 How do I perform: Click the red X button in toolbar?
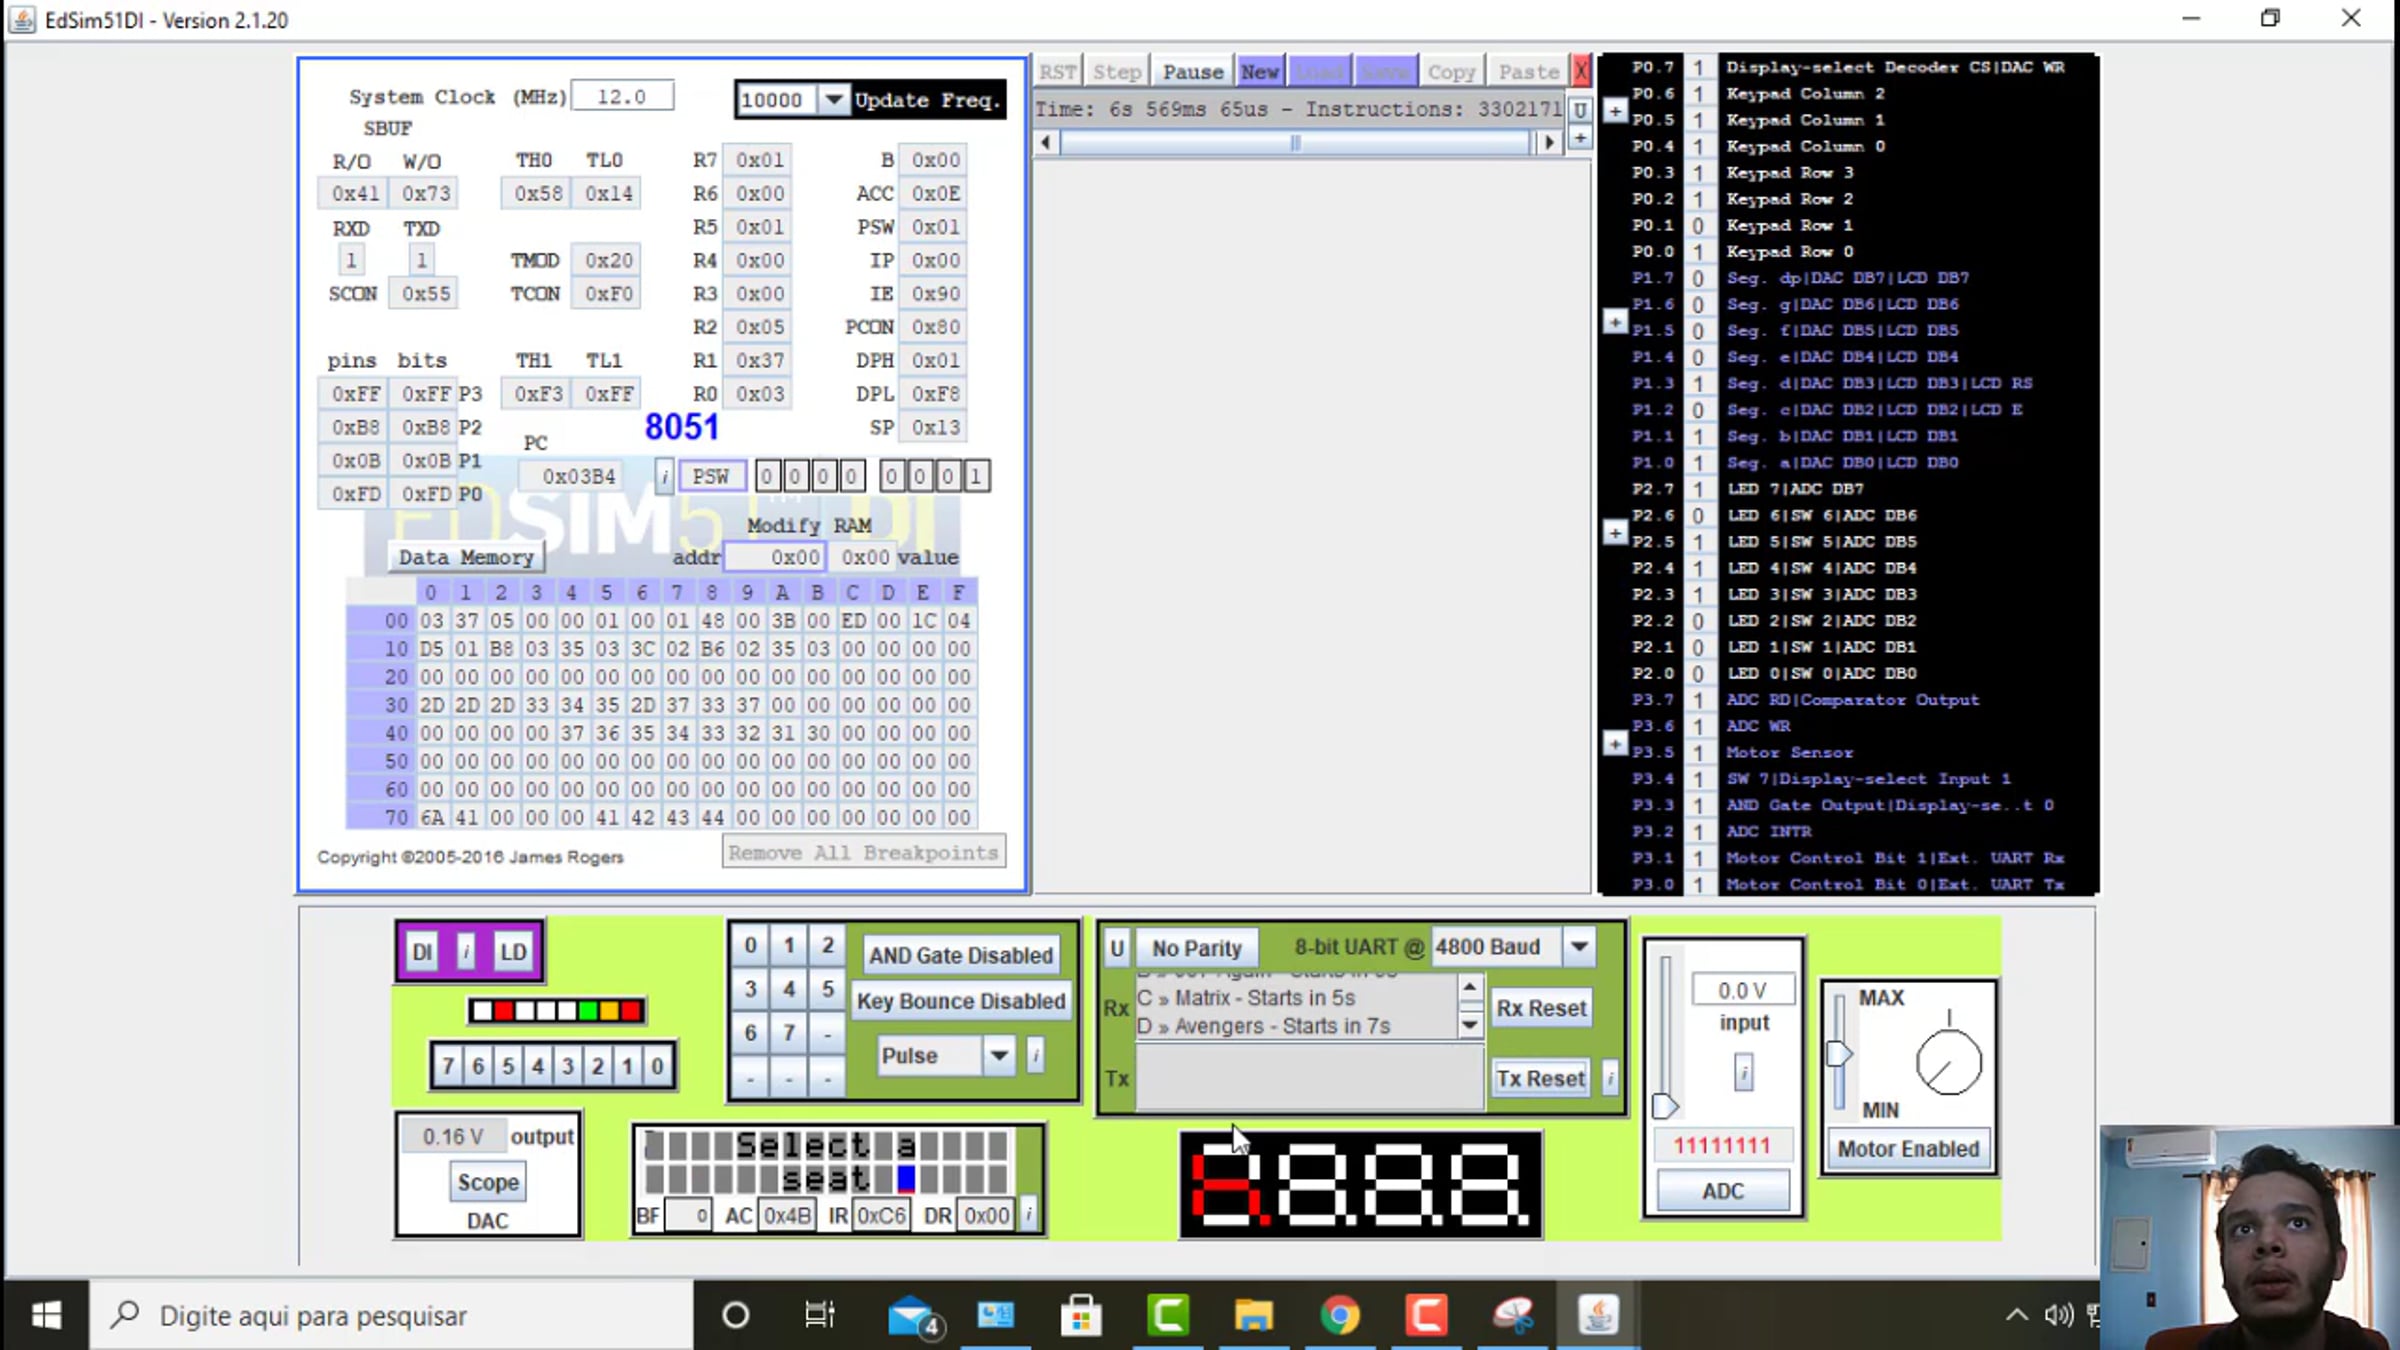1581,72
